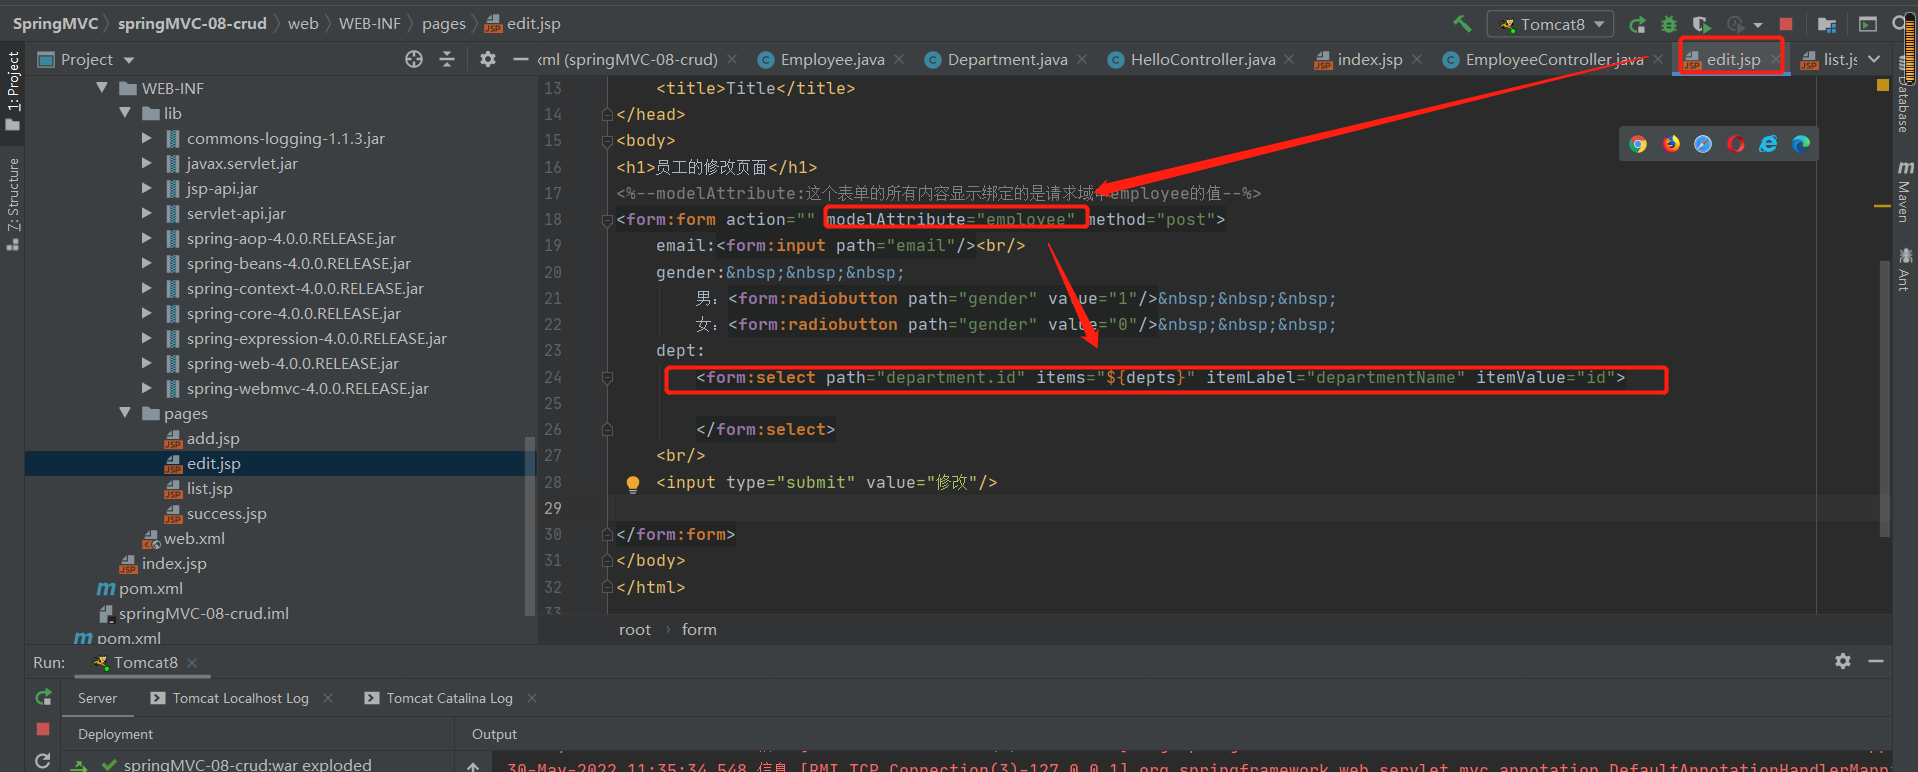Open in Safari browser icon

click(x=1703, y=144)
